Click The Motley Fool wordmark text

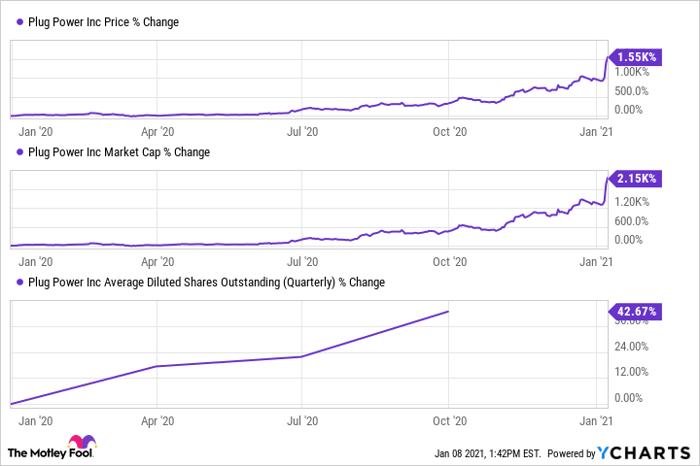coord(37,452)
